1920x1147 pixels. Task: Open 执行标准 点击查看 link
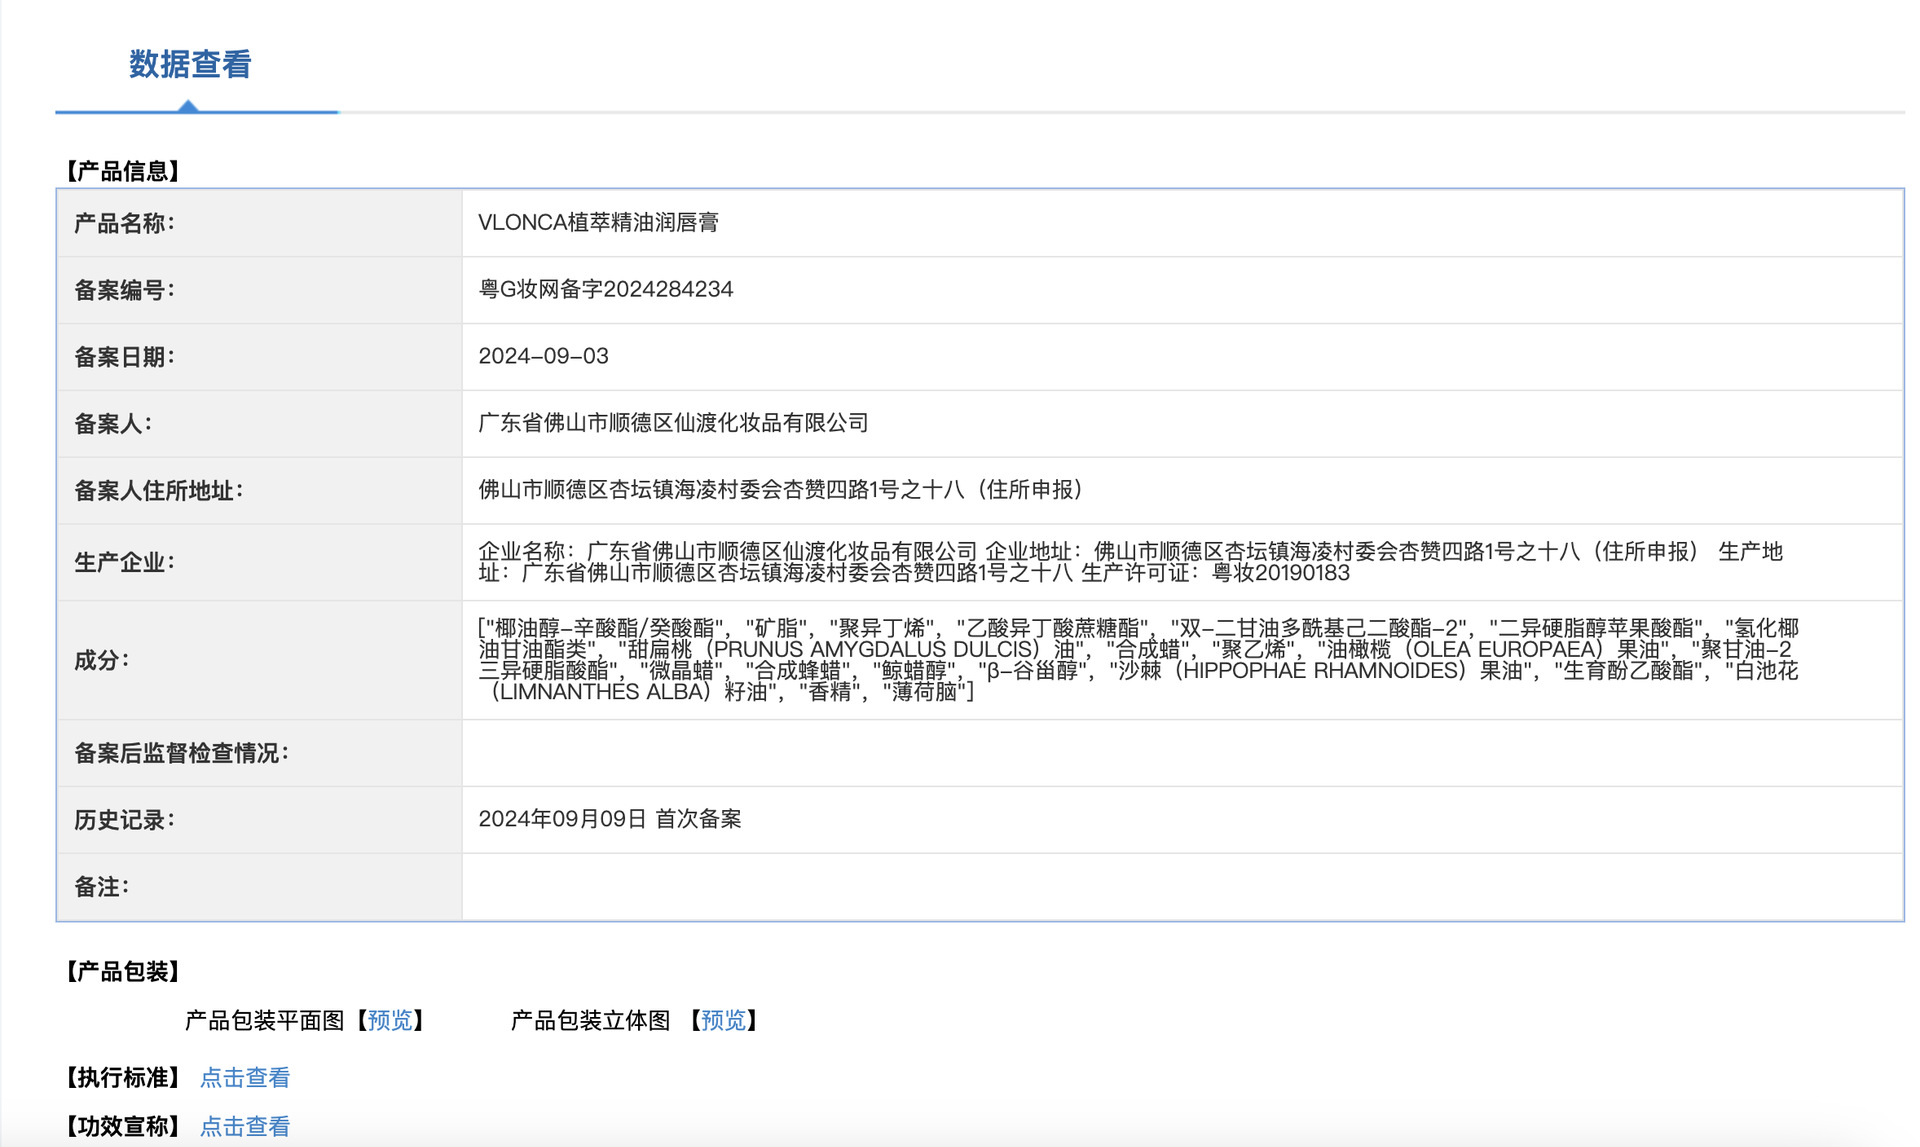coord(245,1077)
